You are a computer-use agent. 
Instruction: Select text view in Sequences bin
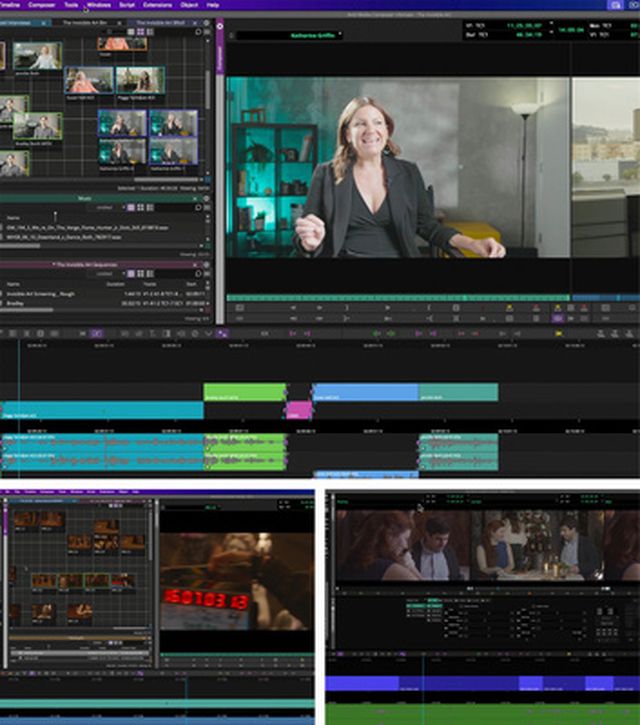131,274
